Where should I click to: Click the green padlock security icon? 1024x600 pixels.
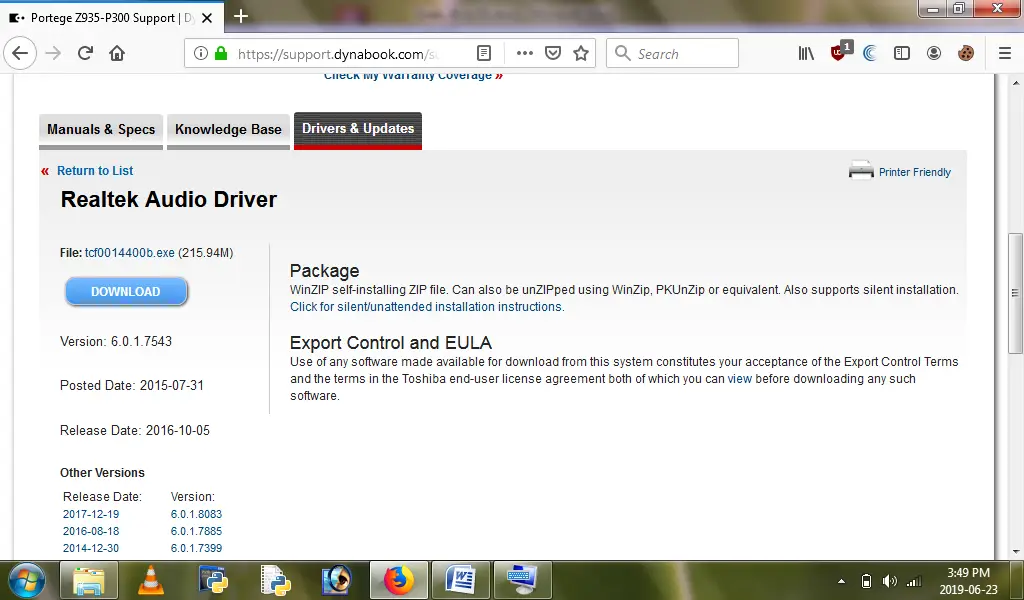coord(221,54)
